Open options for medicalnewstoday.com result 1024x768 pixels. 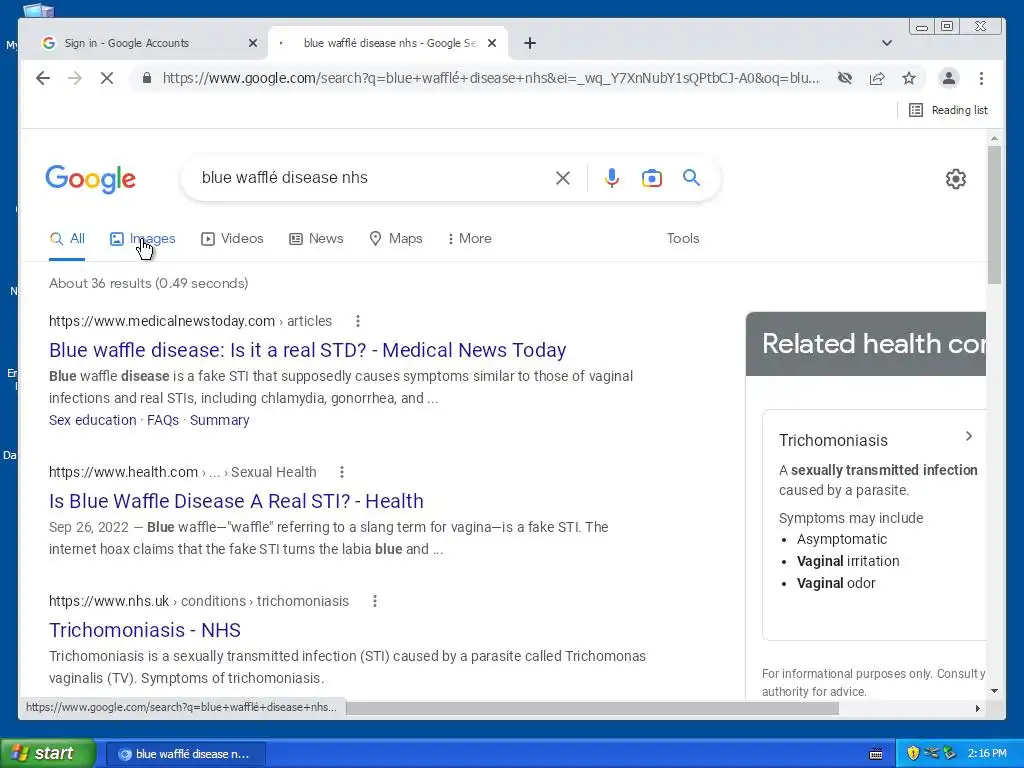pos(358,321)
